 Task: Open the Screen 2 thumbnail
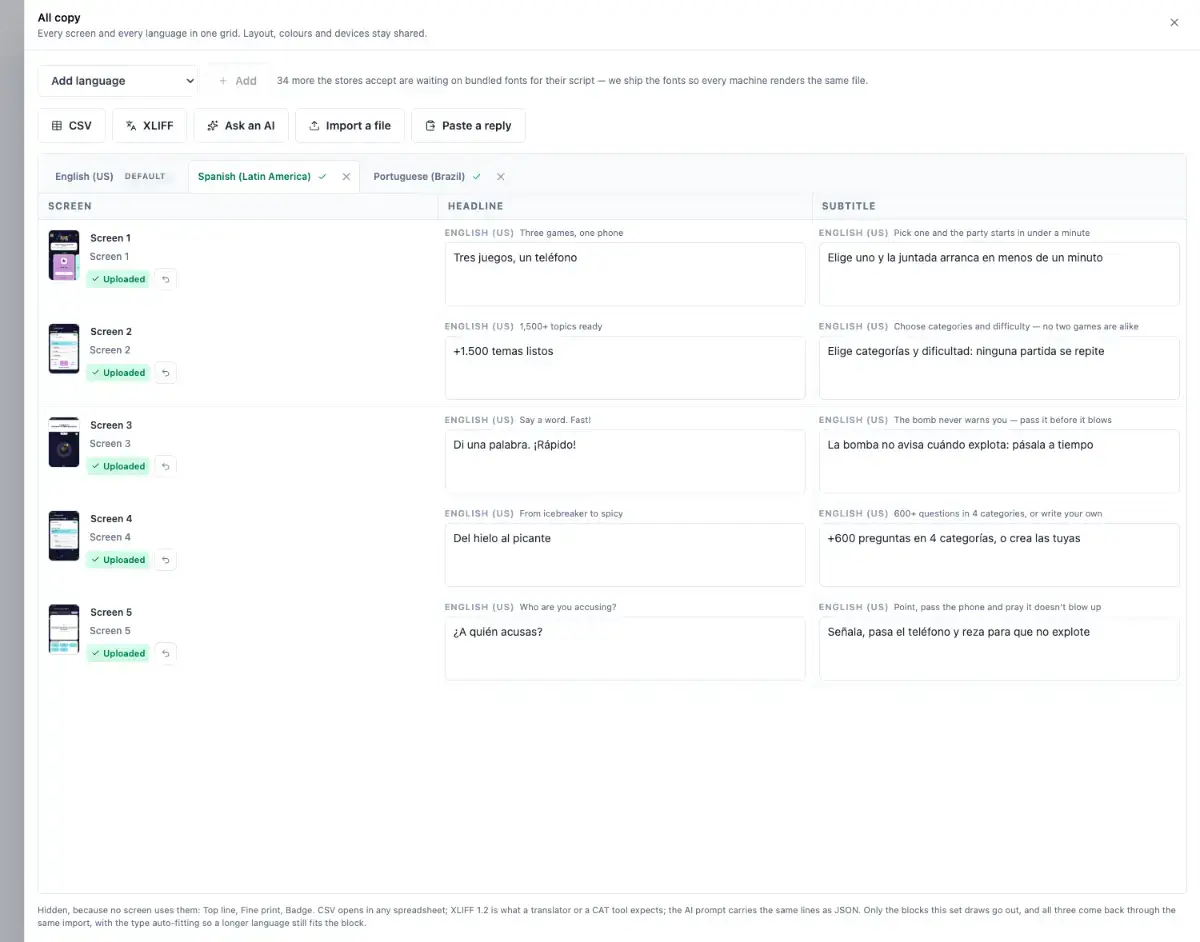coord(64,349)
